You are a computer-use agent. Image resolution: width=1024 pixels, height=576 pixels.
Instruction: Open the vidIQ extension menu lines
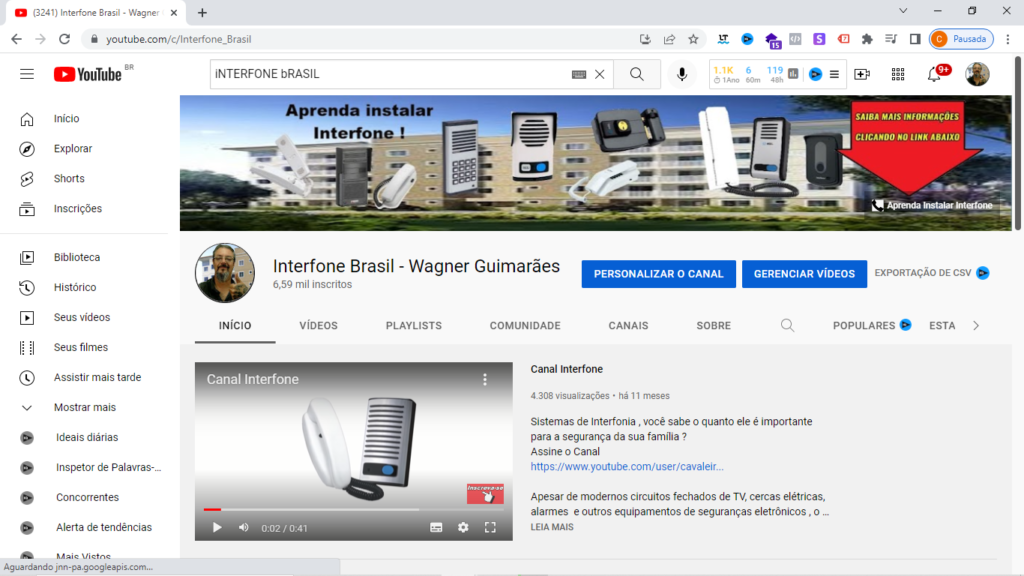click(x=834, y=74)
